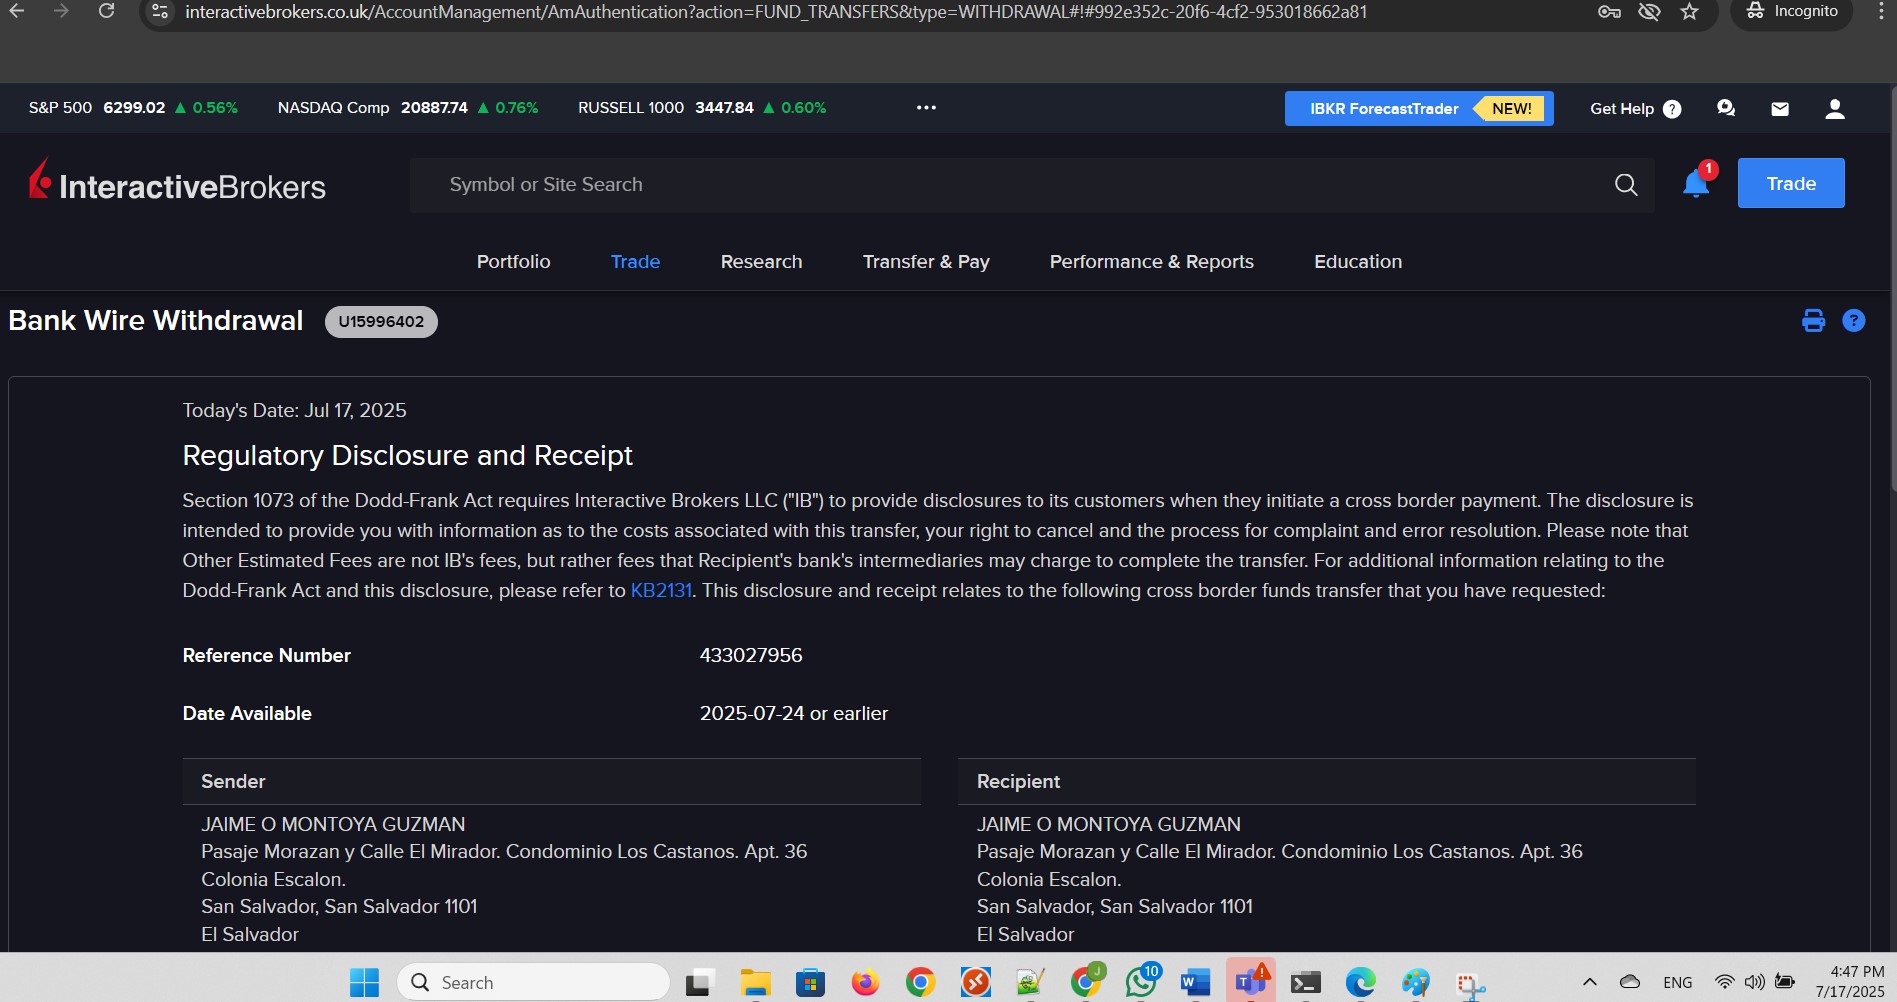Open the terminal from taskbar
Screen dimensions: 1897x1002
(1305, 983)
